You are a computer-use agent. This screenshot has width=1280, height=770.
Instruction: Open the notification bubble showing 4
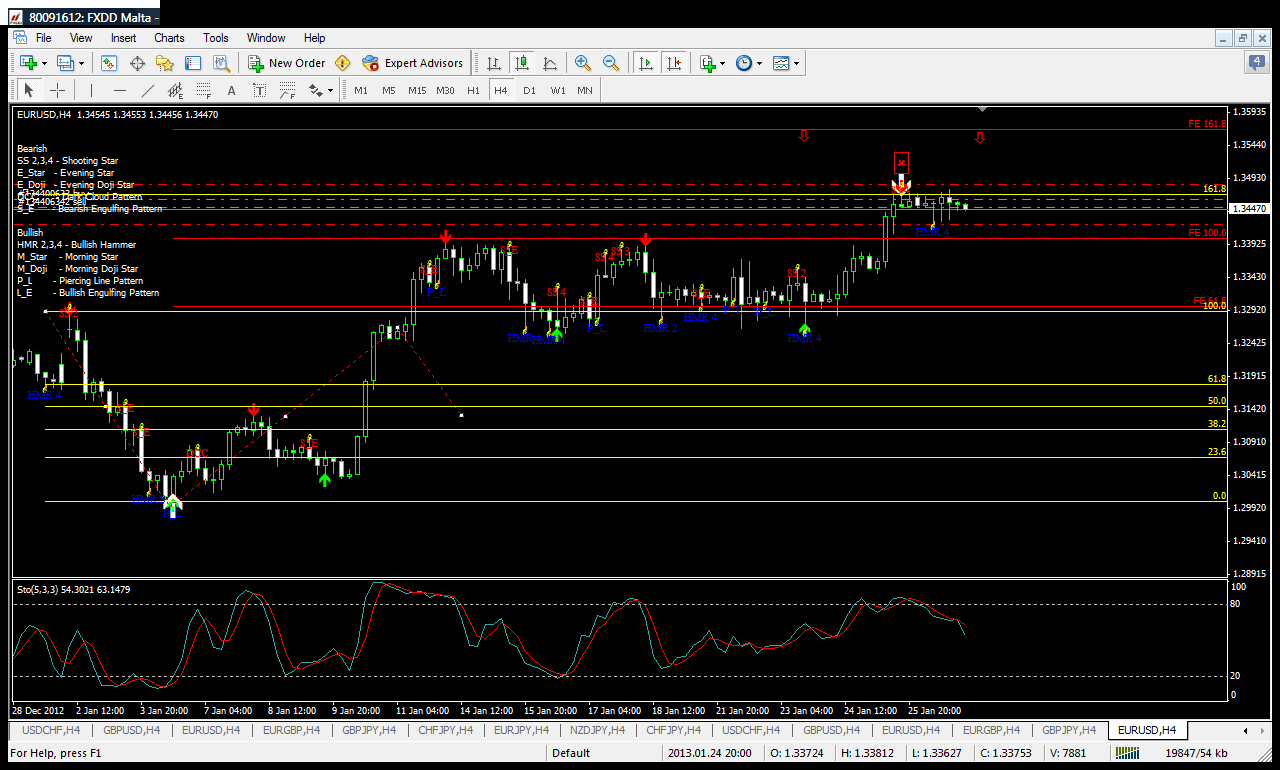pyautogui.click(x=1256, y=63)
